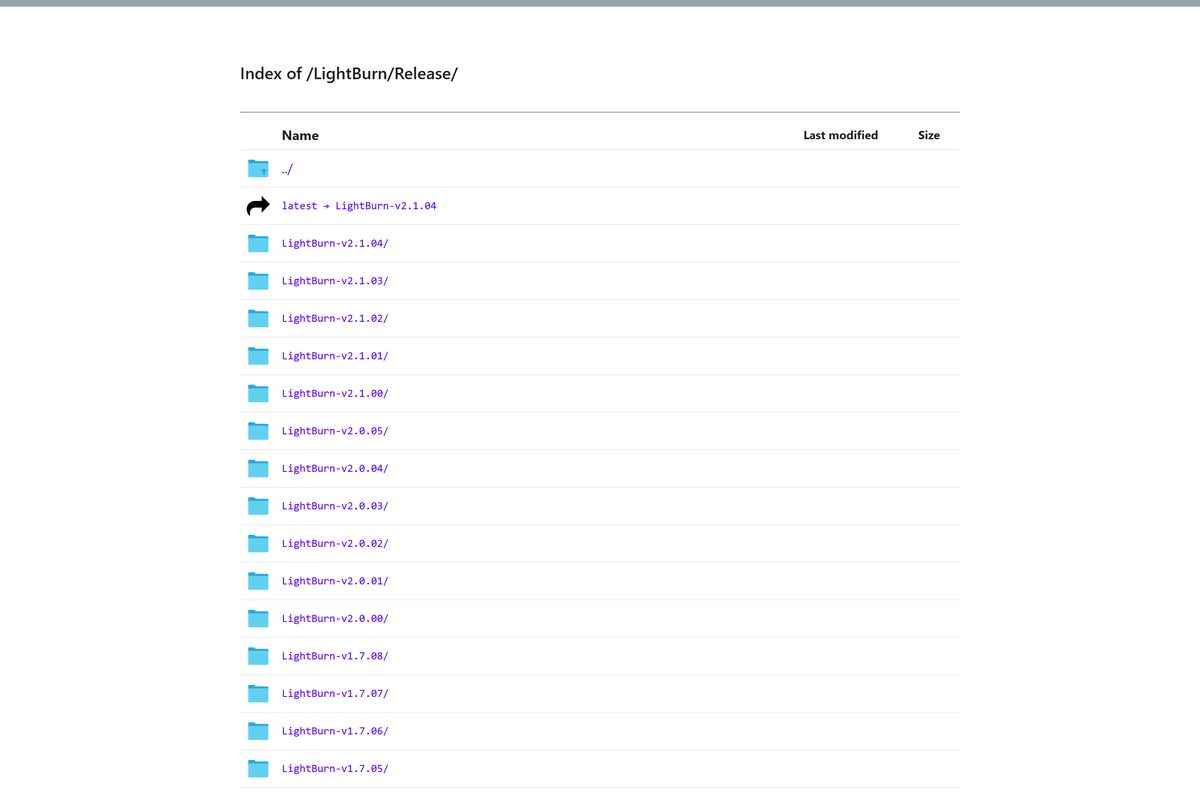Open the LightBurn-v2.1.01/ directory link

coord(335,356)
